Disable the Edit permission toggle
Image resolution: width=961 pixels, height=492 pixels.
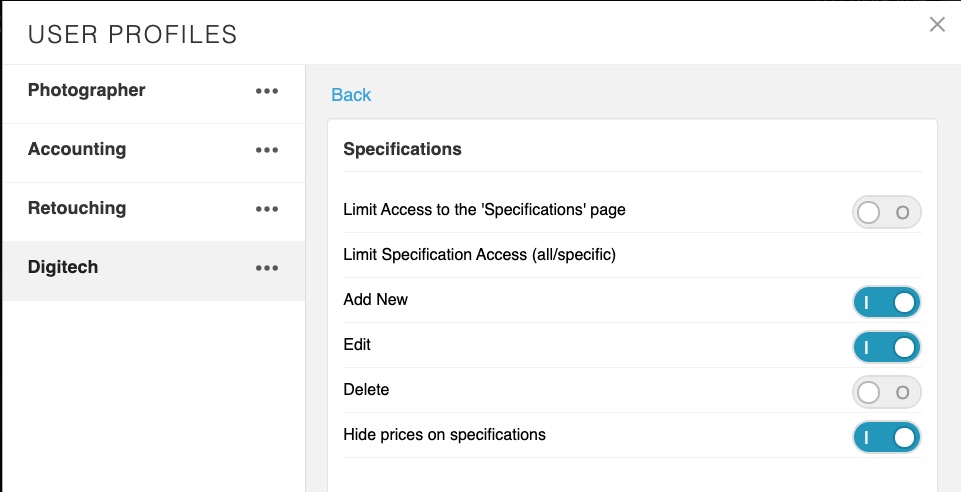pos(886,347)
